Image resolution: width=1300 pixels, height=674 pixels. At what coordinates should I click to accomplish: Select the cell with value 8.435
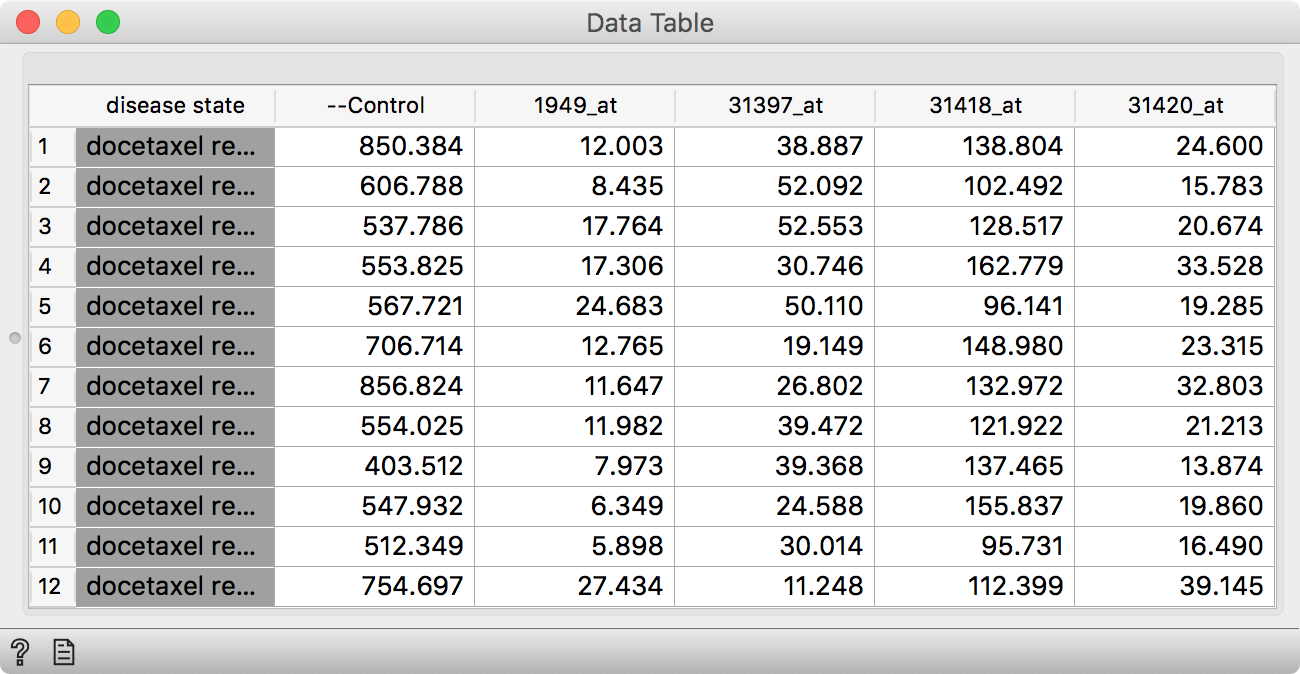(575, 186)
